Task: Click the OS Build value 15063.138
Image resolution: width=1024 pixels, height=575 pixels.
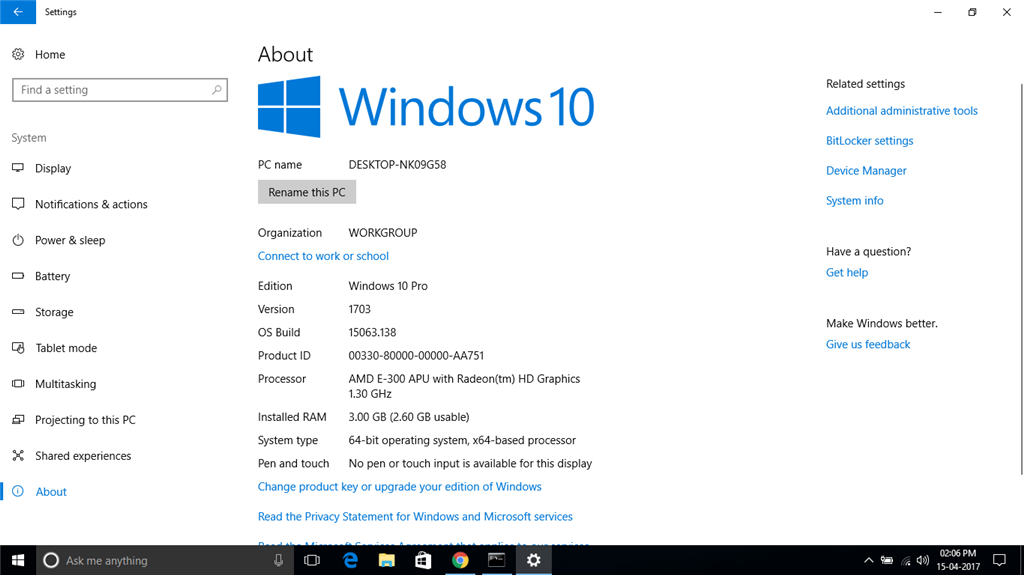Action: click(372, 332)
